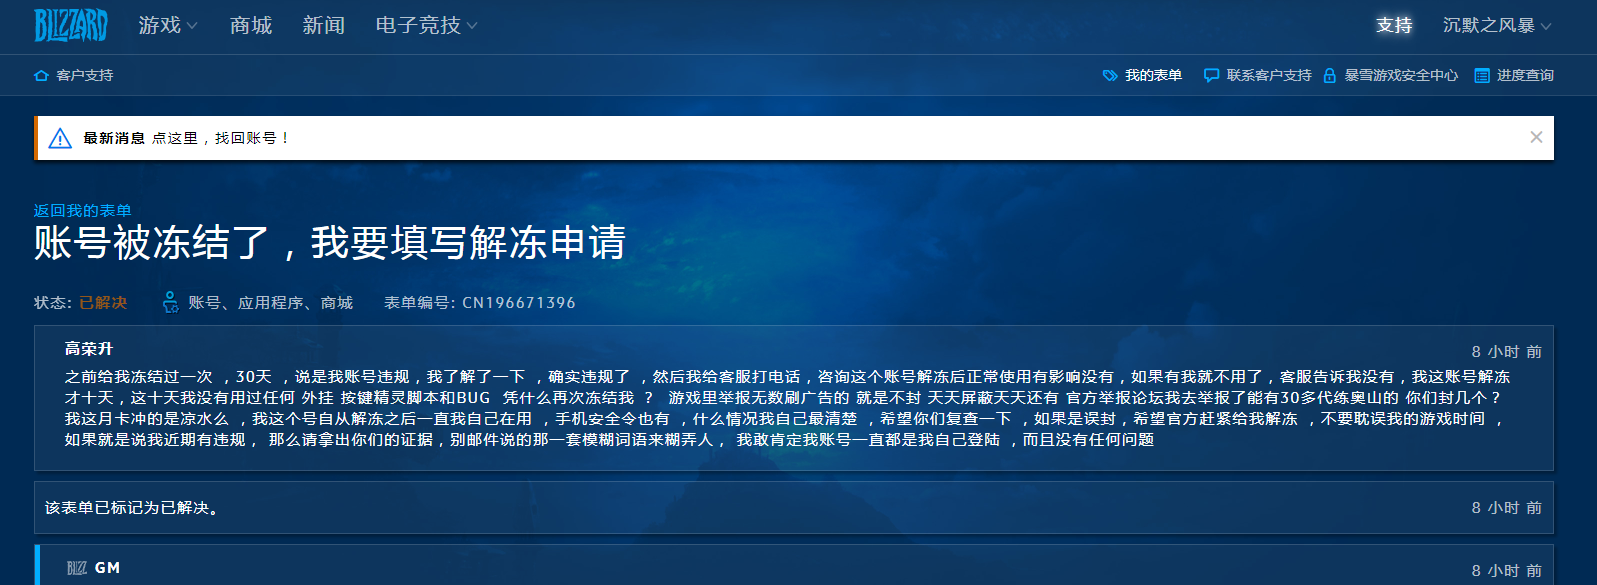
Task: Click the GM reply header name
Action: [107, 568]
